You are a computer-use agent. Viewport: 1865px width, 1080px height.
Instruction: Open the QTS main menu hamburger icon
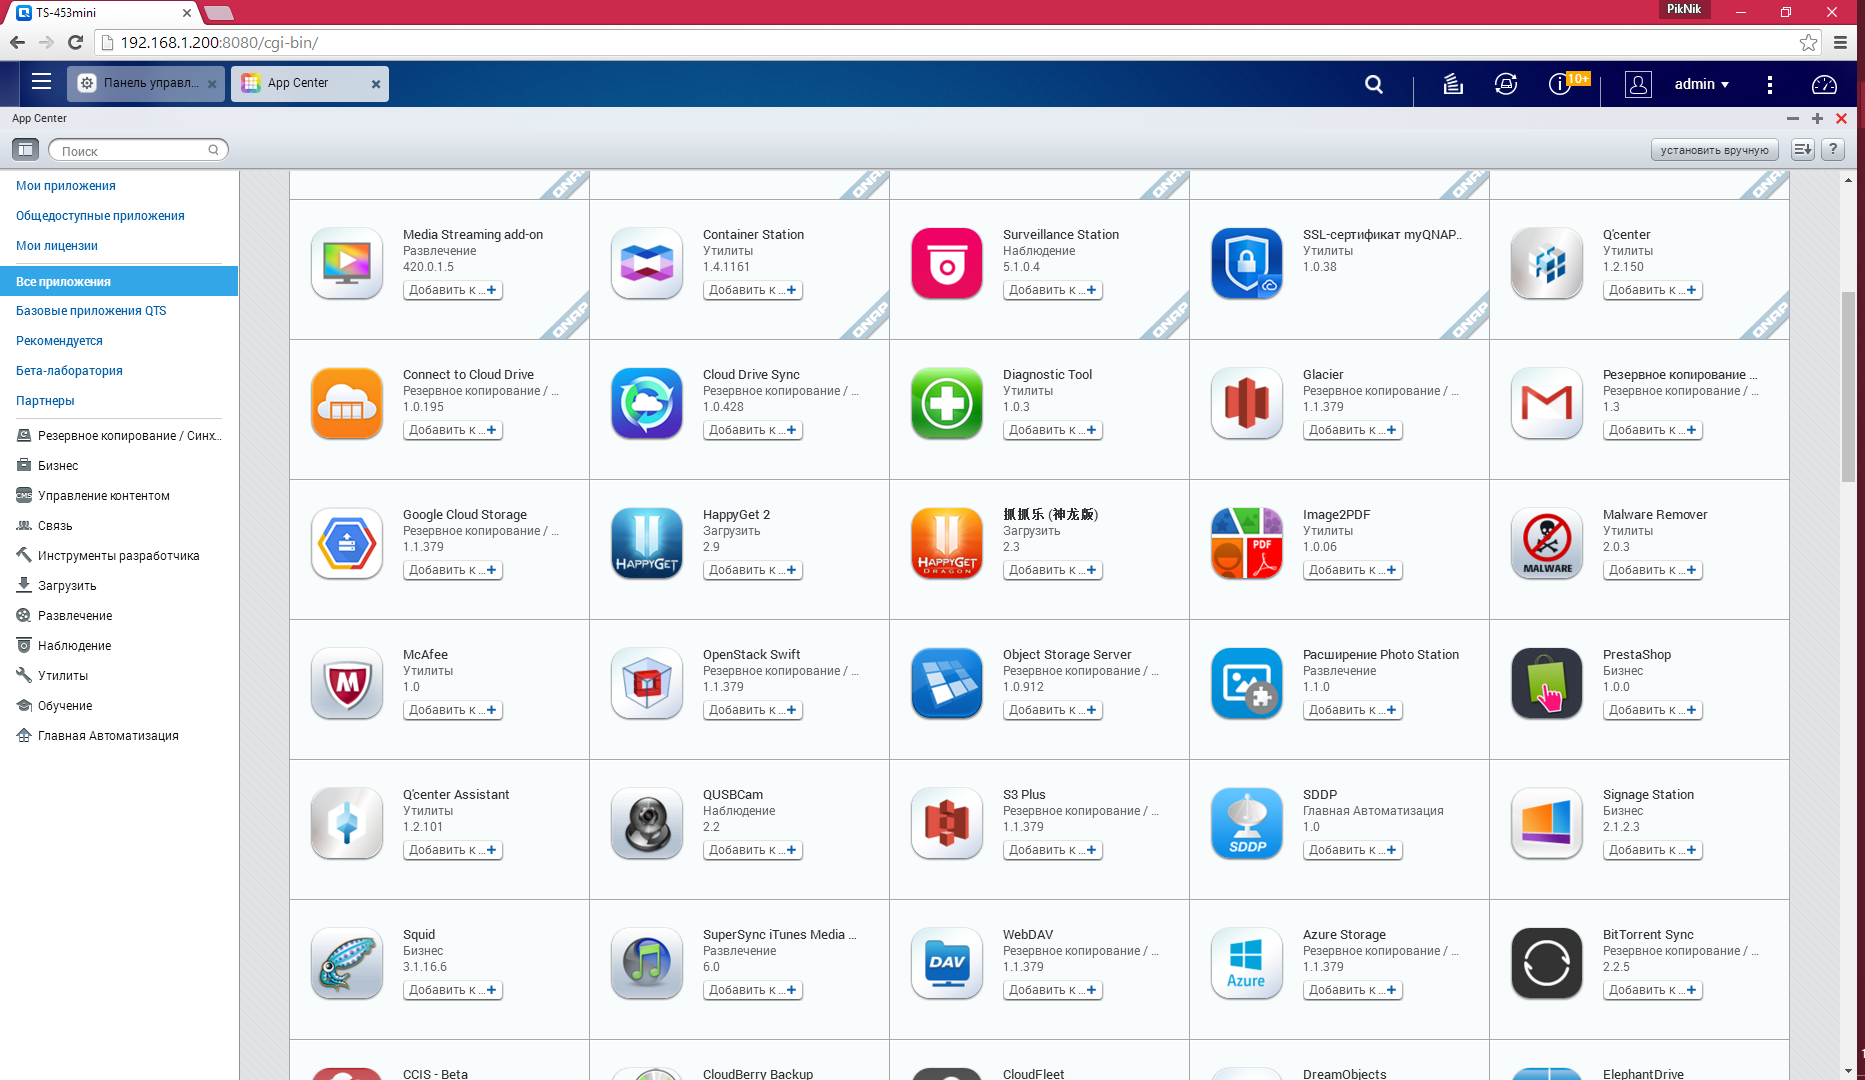click(x=41, y=82)
